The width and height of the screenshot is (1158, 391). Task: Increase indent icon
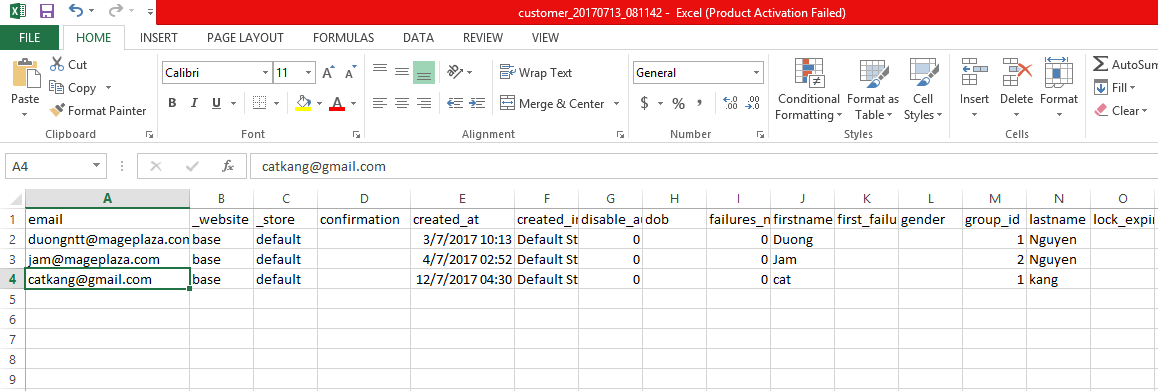[x=477, y=103]
